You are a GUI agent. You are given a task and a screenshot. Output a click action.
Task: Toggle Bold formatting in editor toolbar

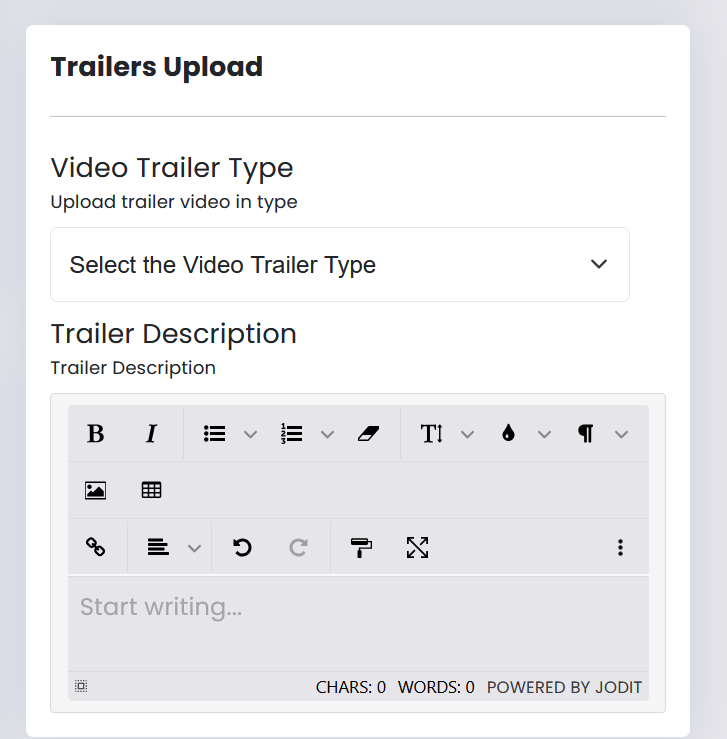pyautogui.click(x=96, y=434)
